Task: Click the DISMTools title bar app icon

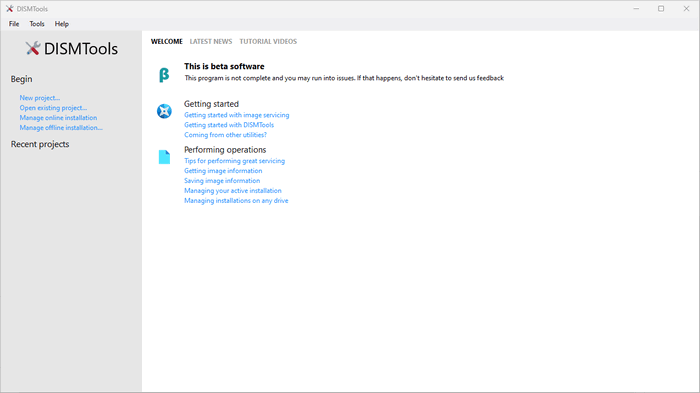Action: (9, 8)
